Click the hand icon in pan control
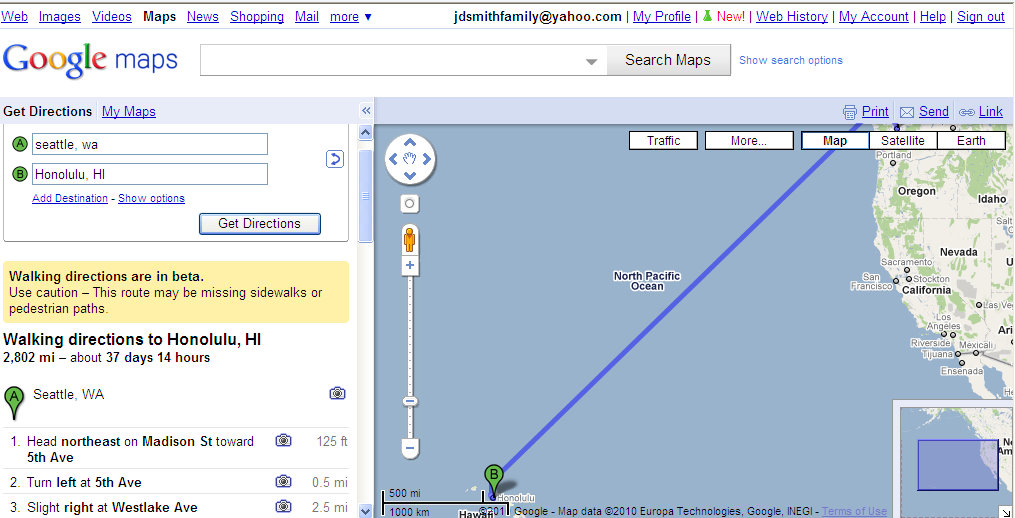 [x=410, y=159]
